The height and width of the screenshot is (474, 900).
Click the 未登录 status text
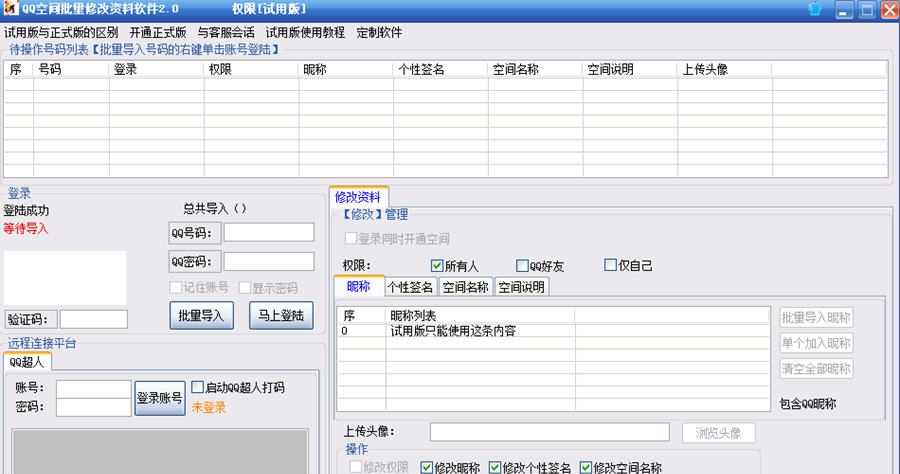tap(209, 407)
